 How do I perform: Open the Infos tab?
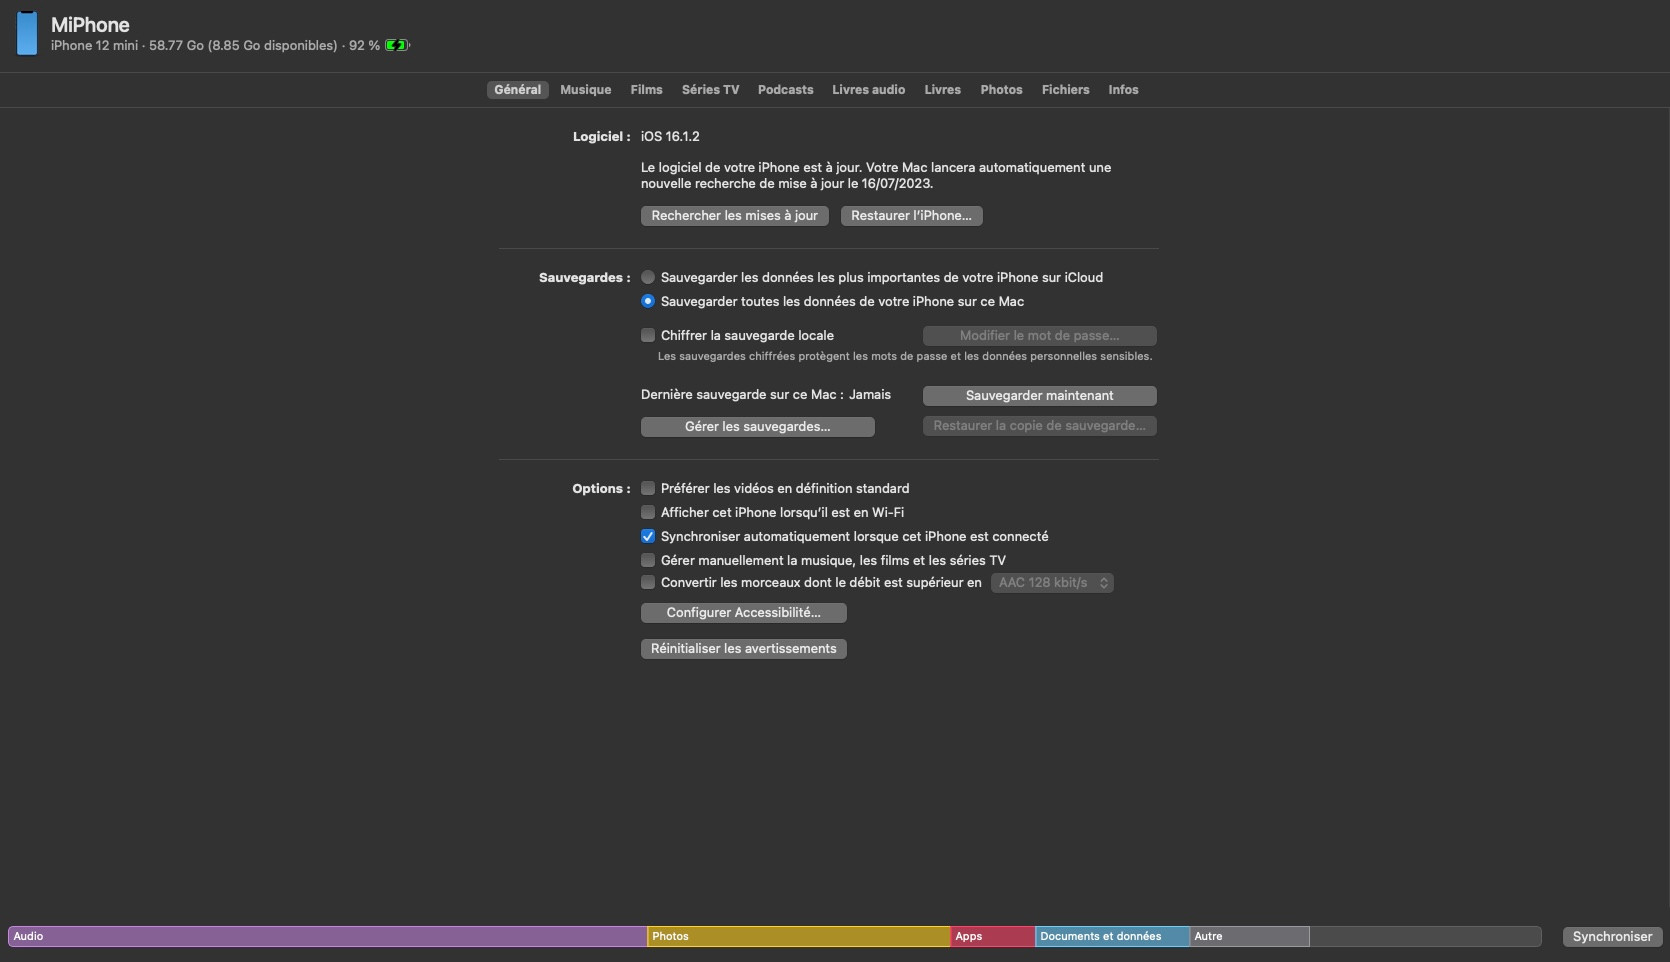[1123, 90]
